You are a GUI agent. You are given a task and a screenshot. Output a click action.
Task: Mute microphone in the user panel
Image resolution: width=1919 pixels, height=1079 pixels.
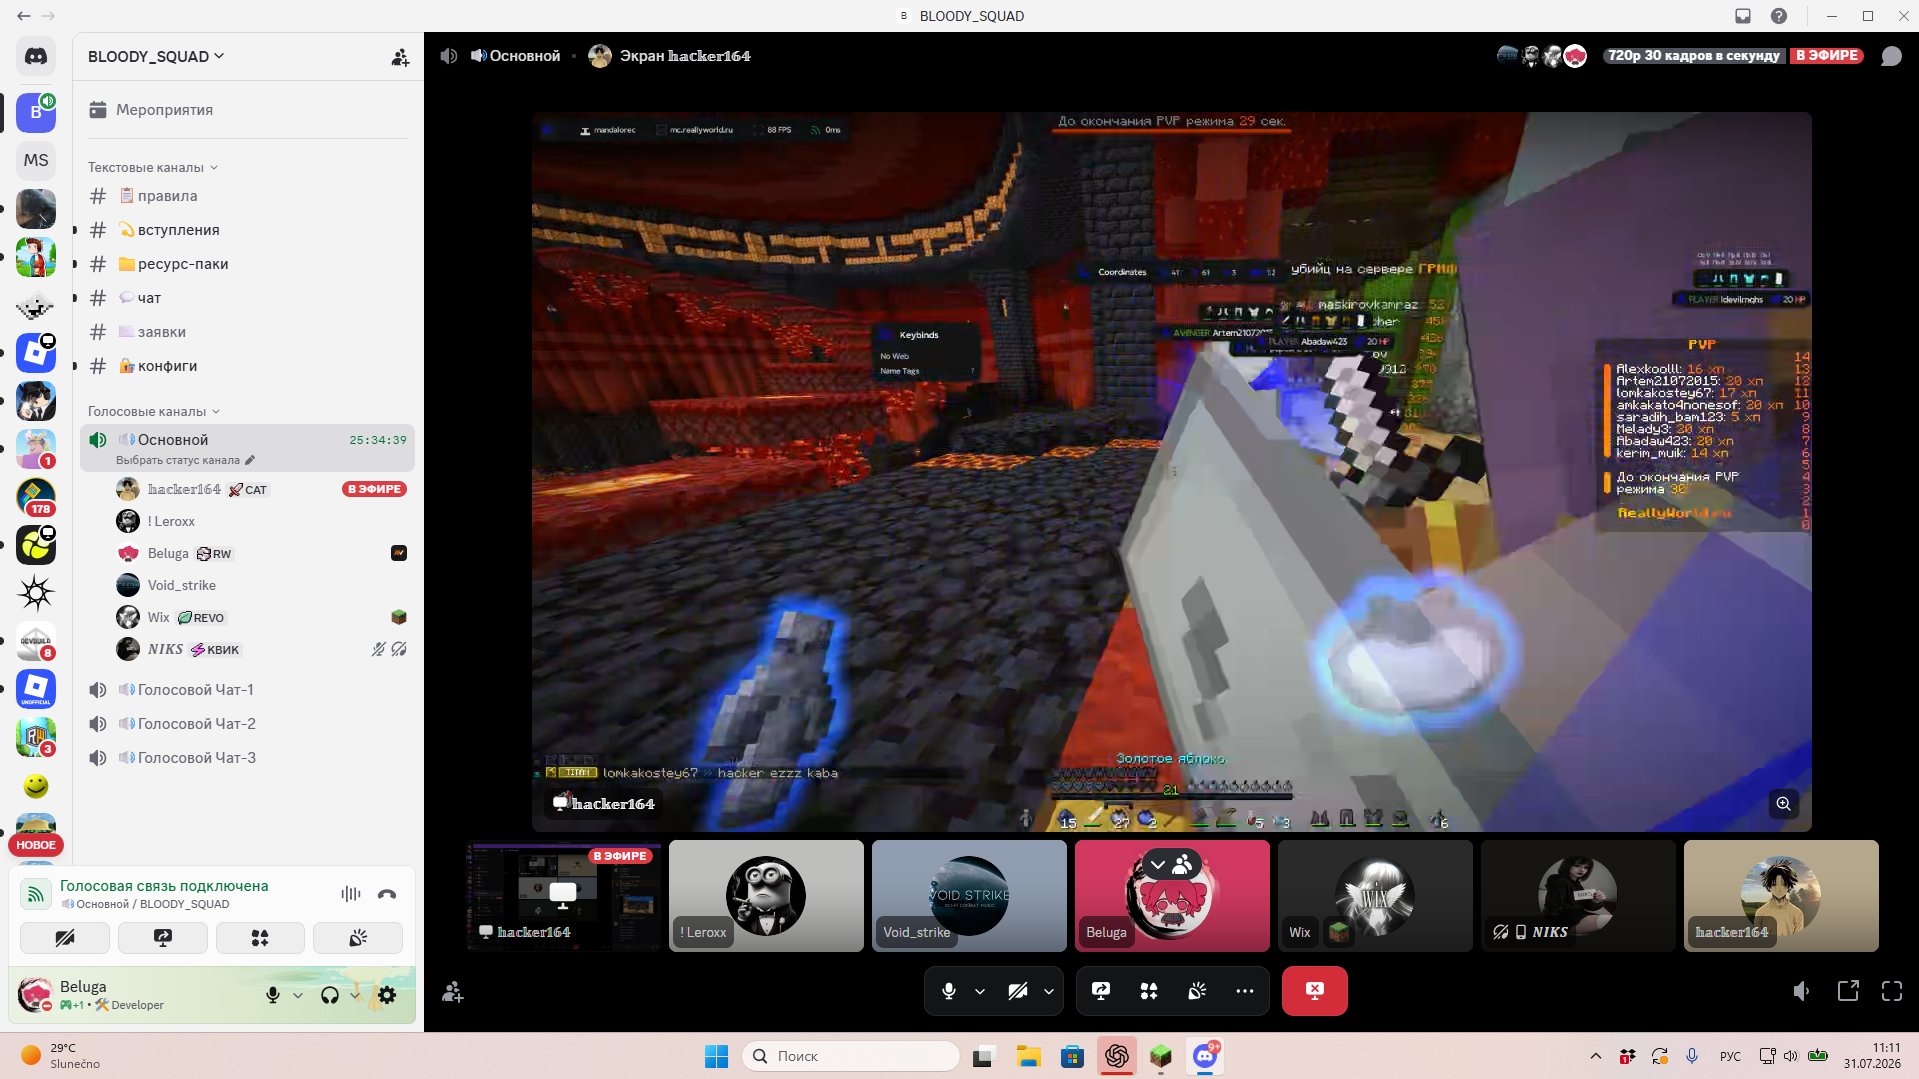tap(273, 995)
